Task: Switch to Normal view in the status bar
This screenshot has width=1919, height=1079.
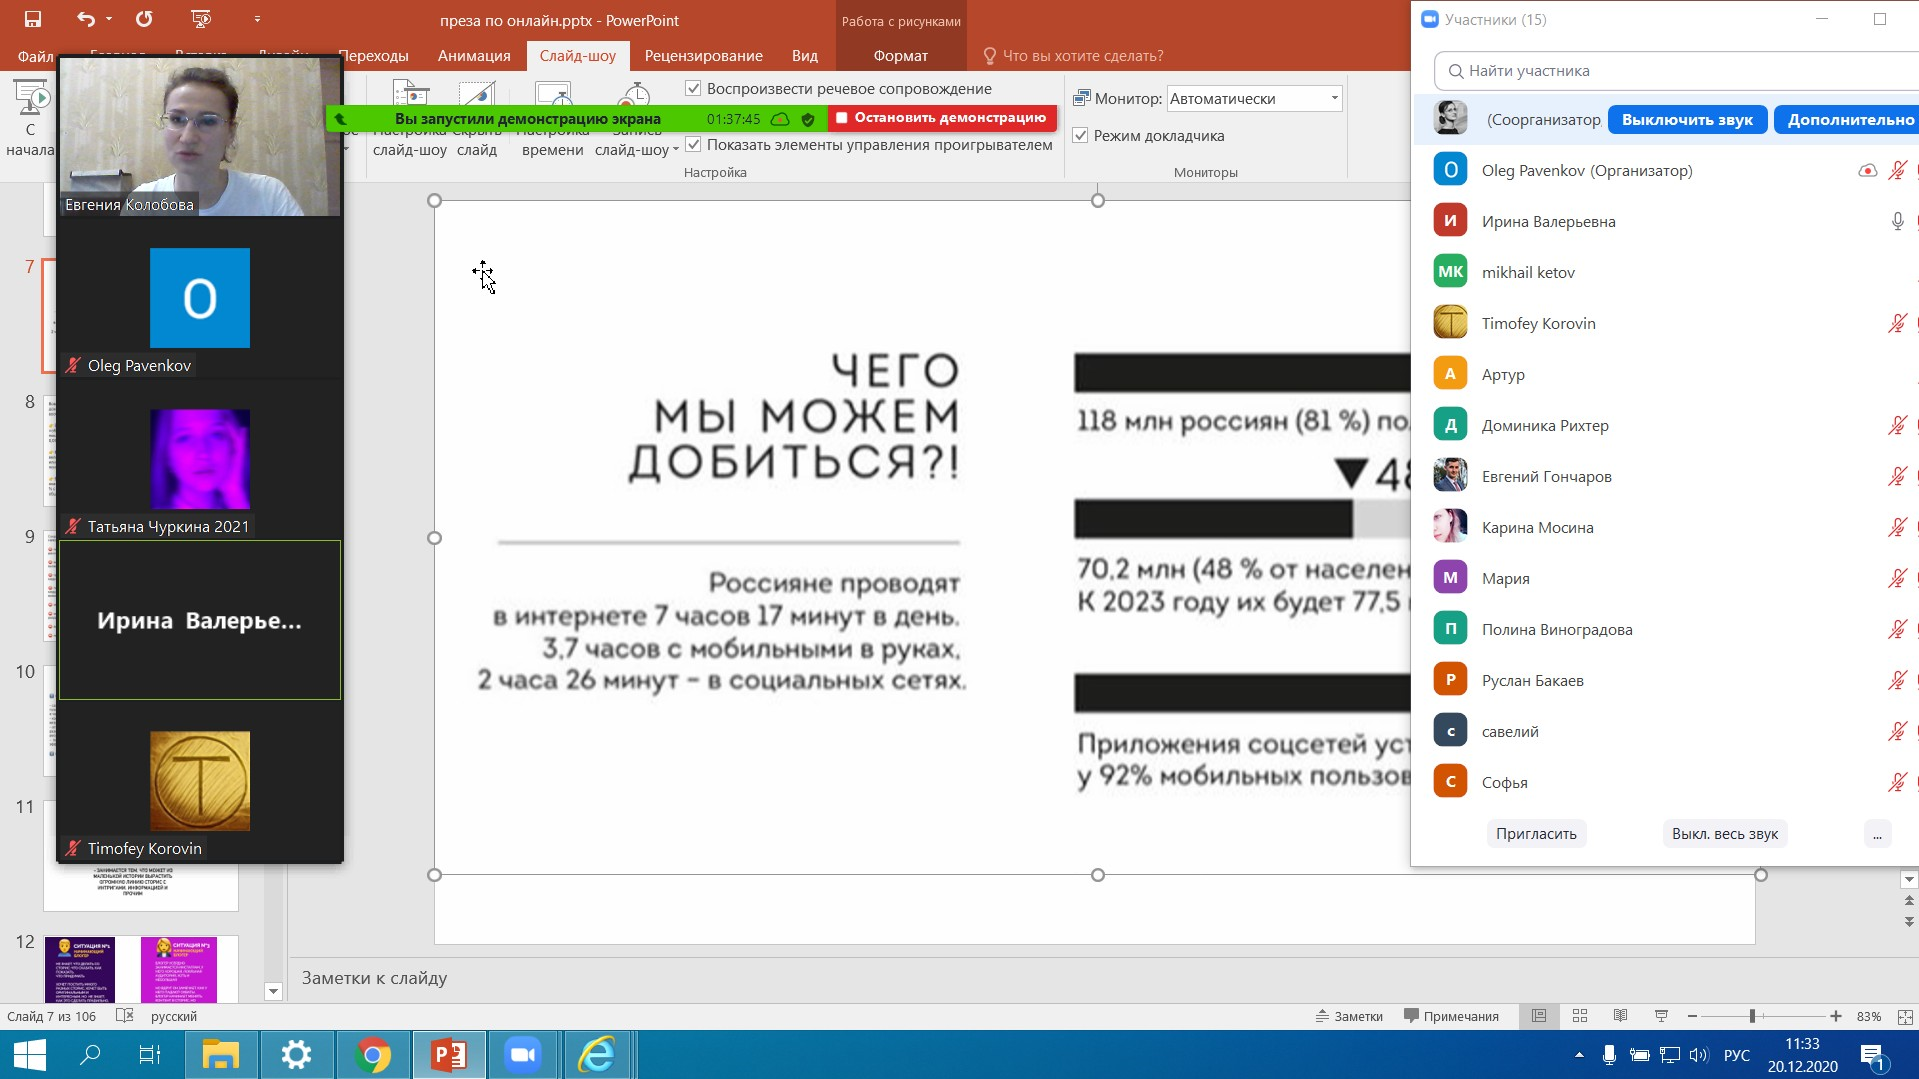Action: click(x=1539, y=1016)
